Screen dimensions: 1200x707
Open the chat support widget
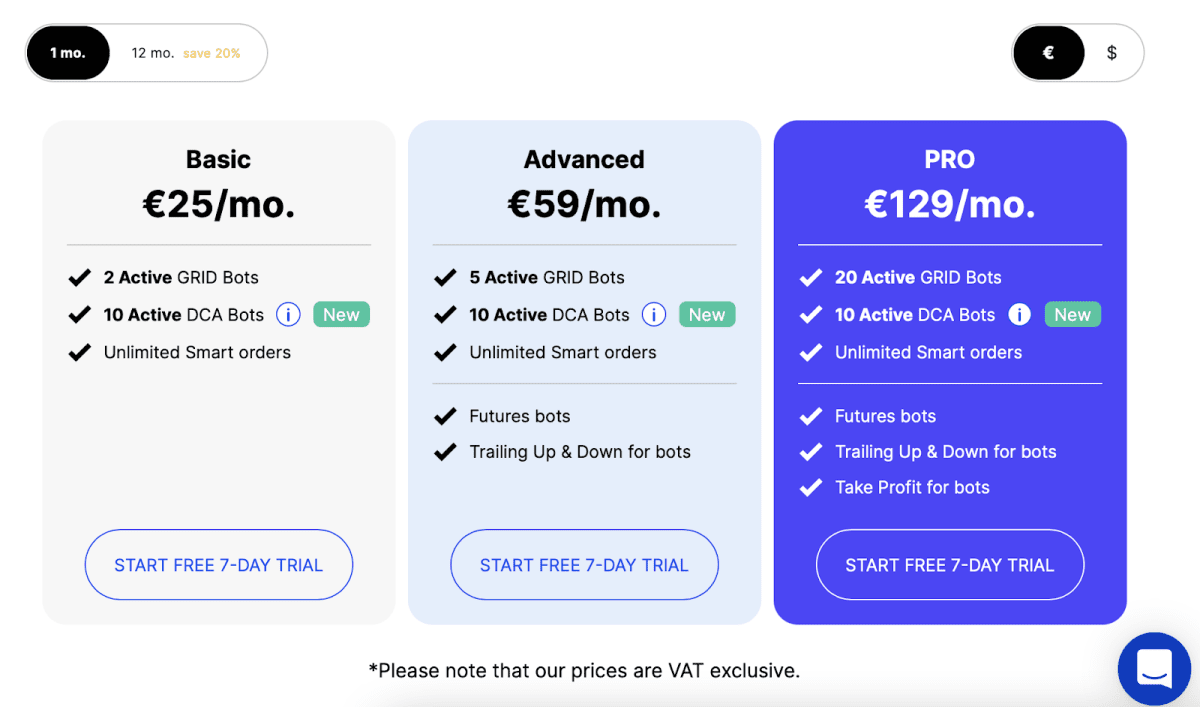pos(1154,668)
